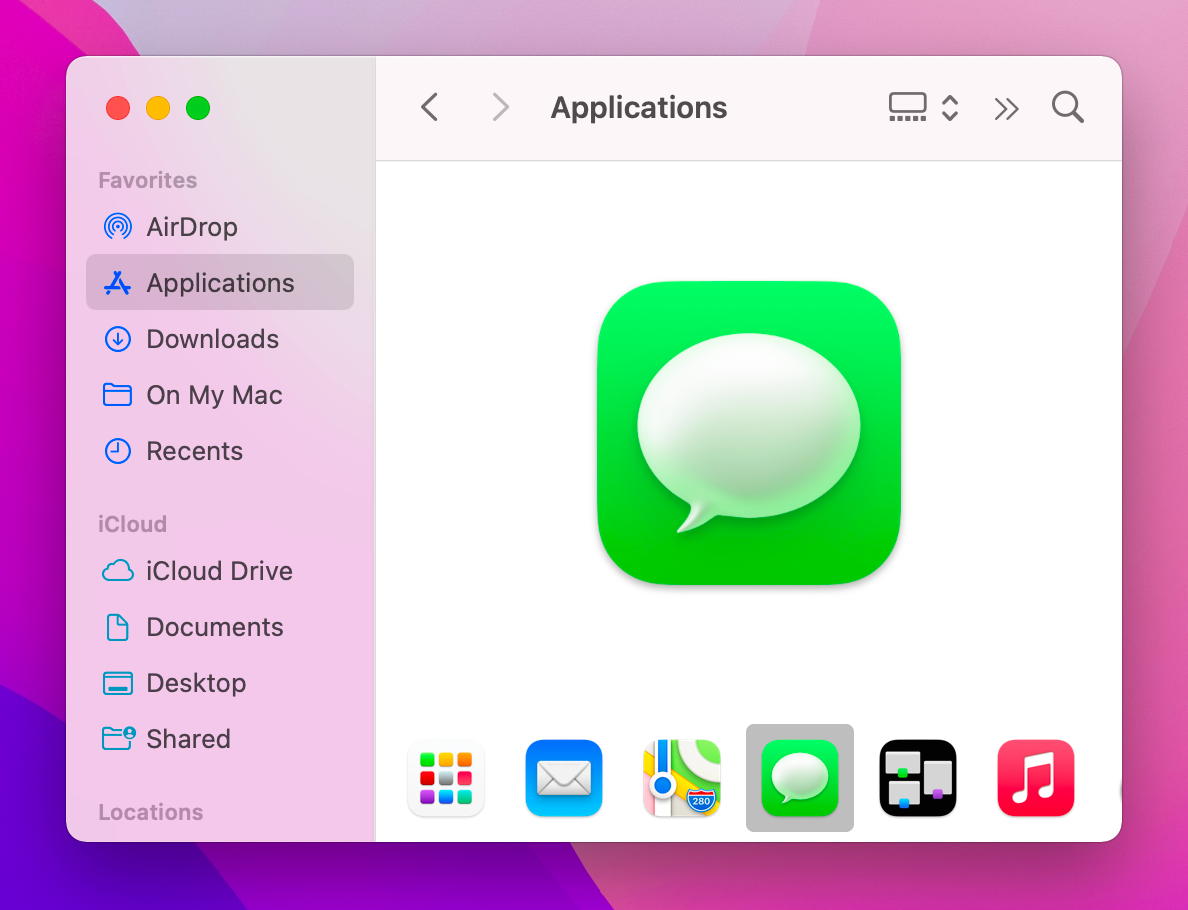Click the AirDrop radar icon
The image size is (1188, 910).
point(117,227)
